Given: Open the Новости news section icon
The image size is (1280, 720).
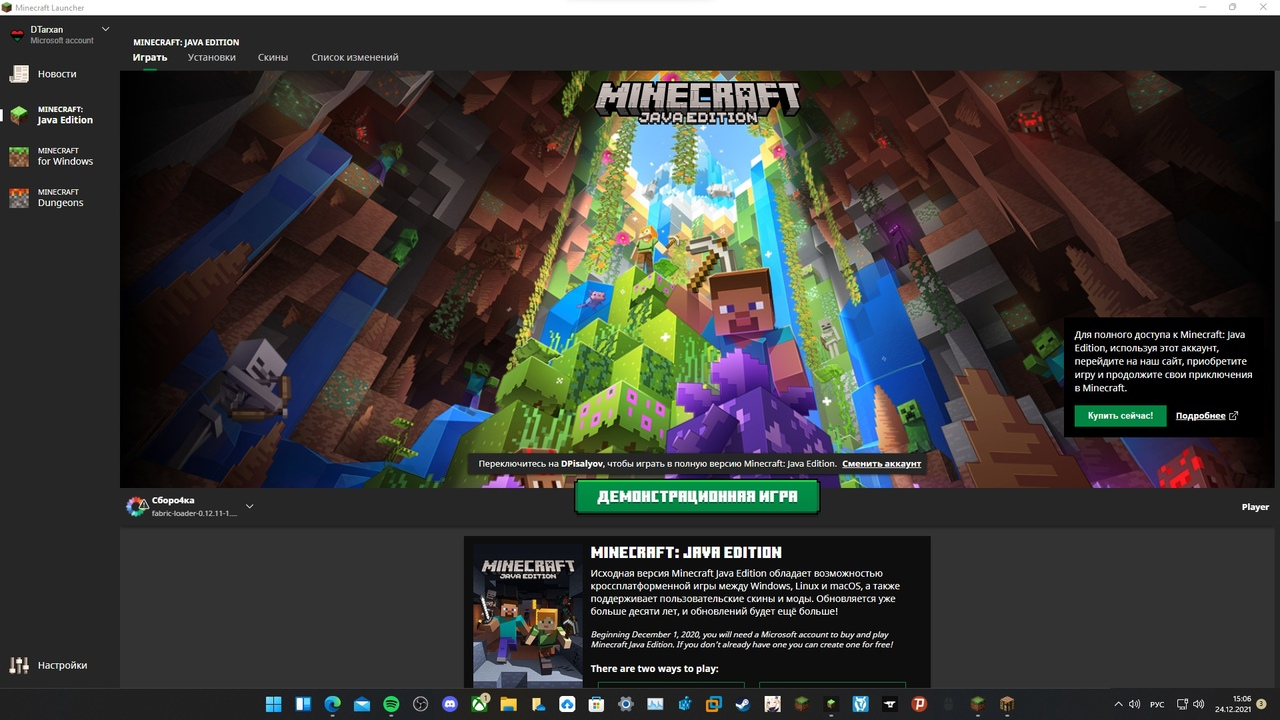Looking at the screenshot, I should (19, 74).
